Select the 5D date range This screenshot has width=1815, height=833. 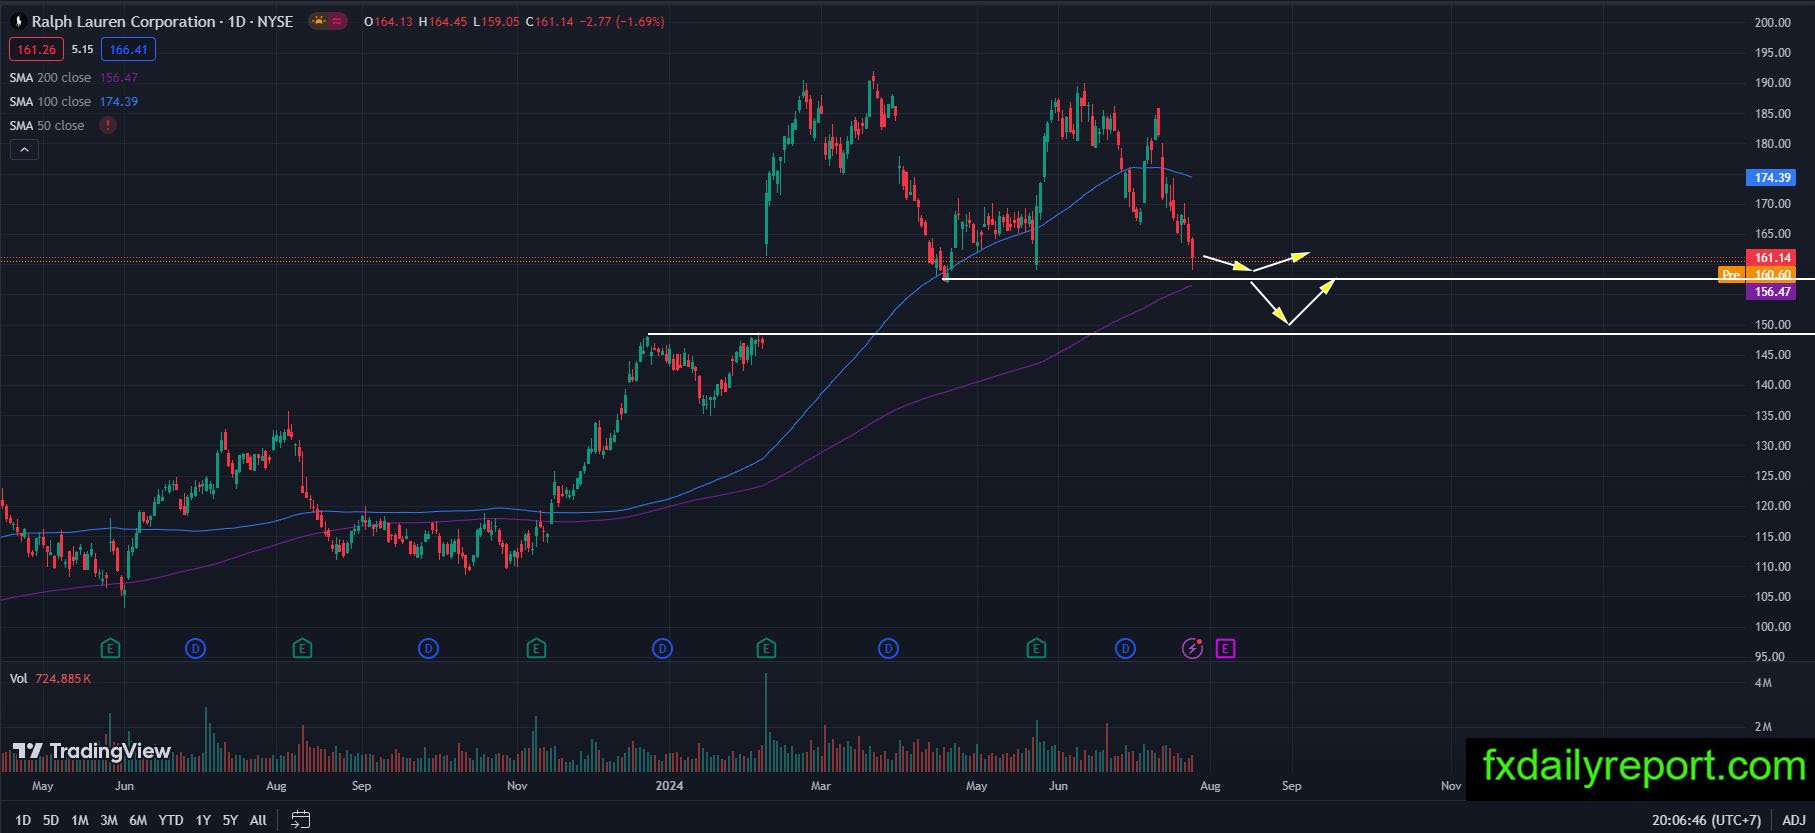tap(51, 820)
